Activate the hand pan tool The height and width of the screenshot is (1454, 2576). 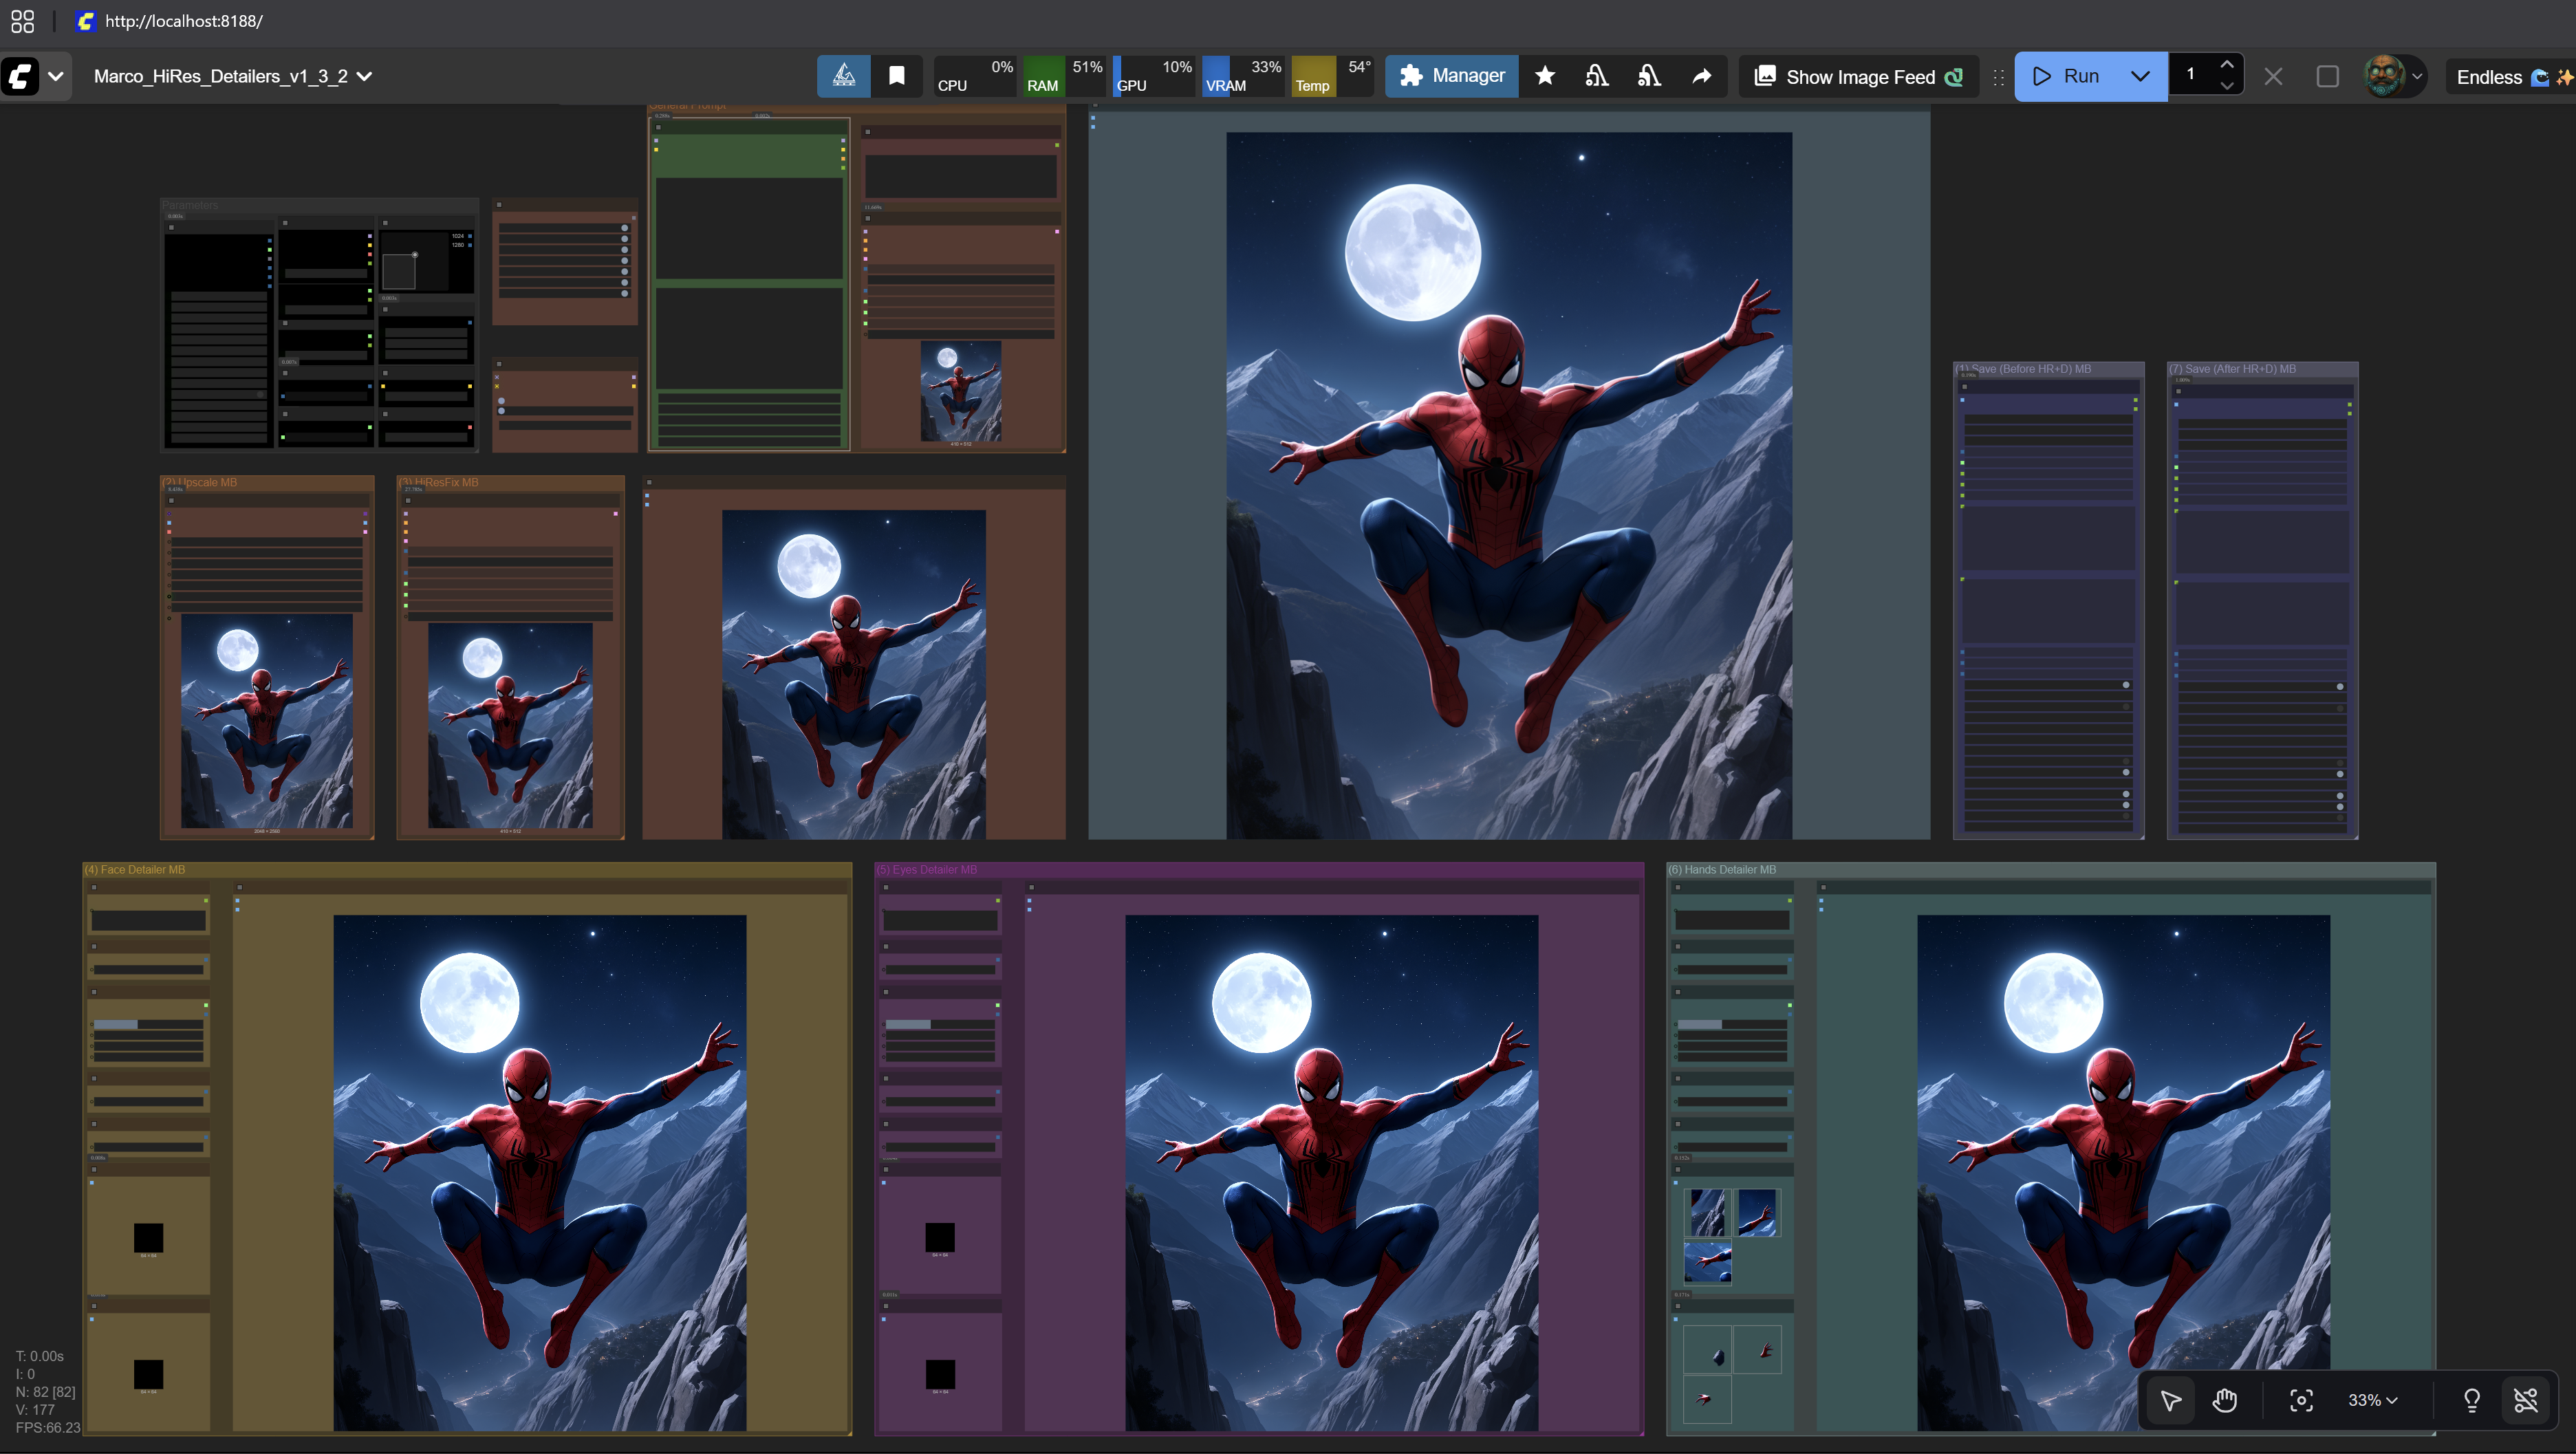click(2224, 1400)
